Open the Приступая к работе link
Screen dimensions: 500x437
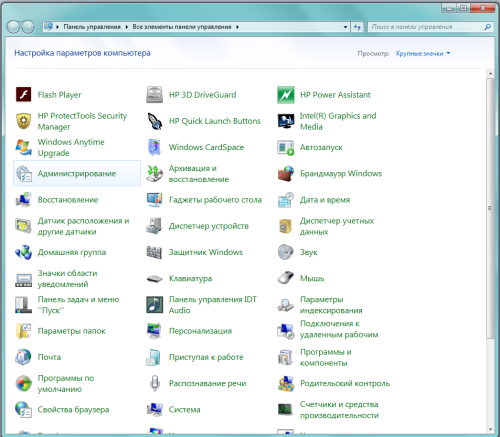(x=206, y=357)
